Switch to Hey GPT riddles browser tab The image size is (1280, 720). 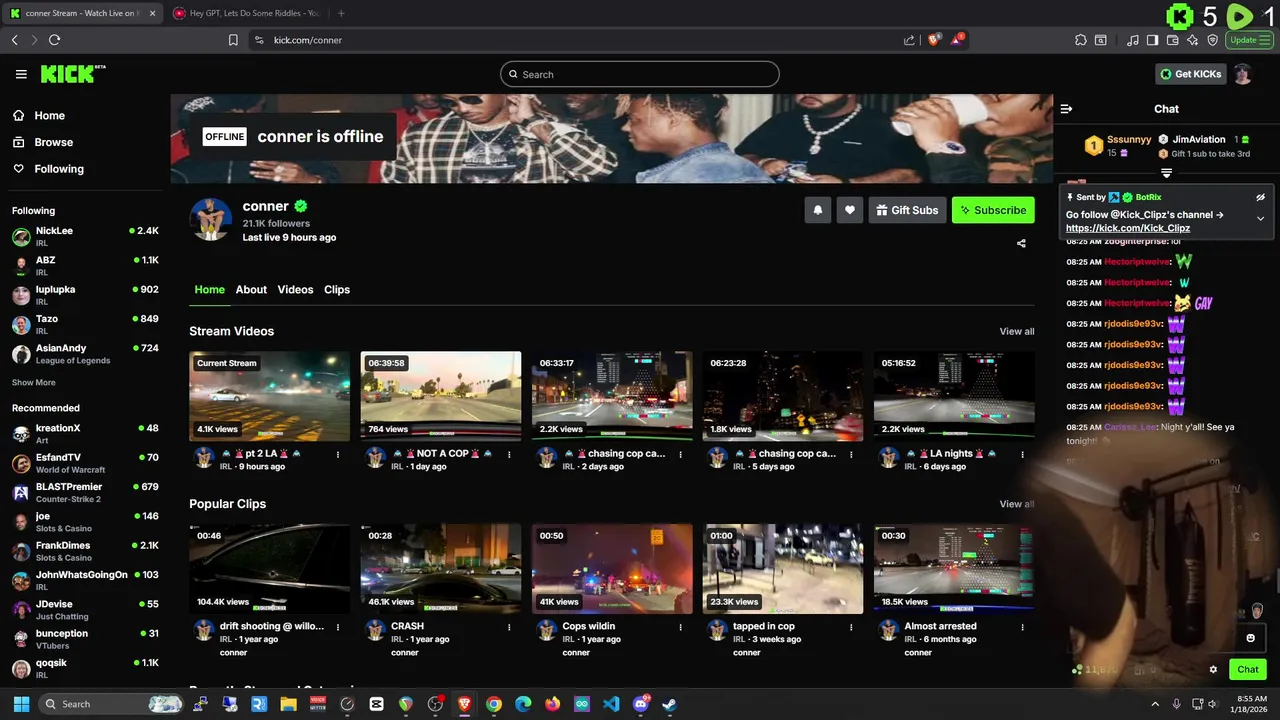pos(246,13)
